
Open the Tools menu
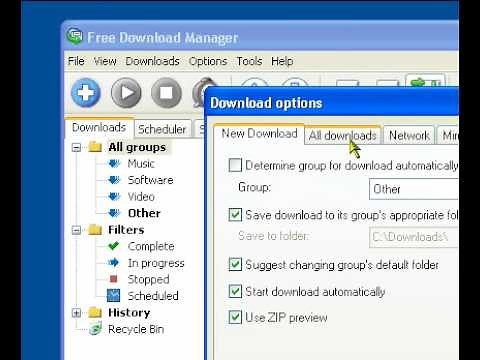(249, 61)
